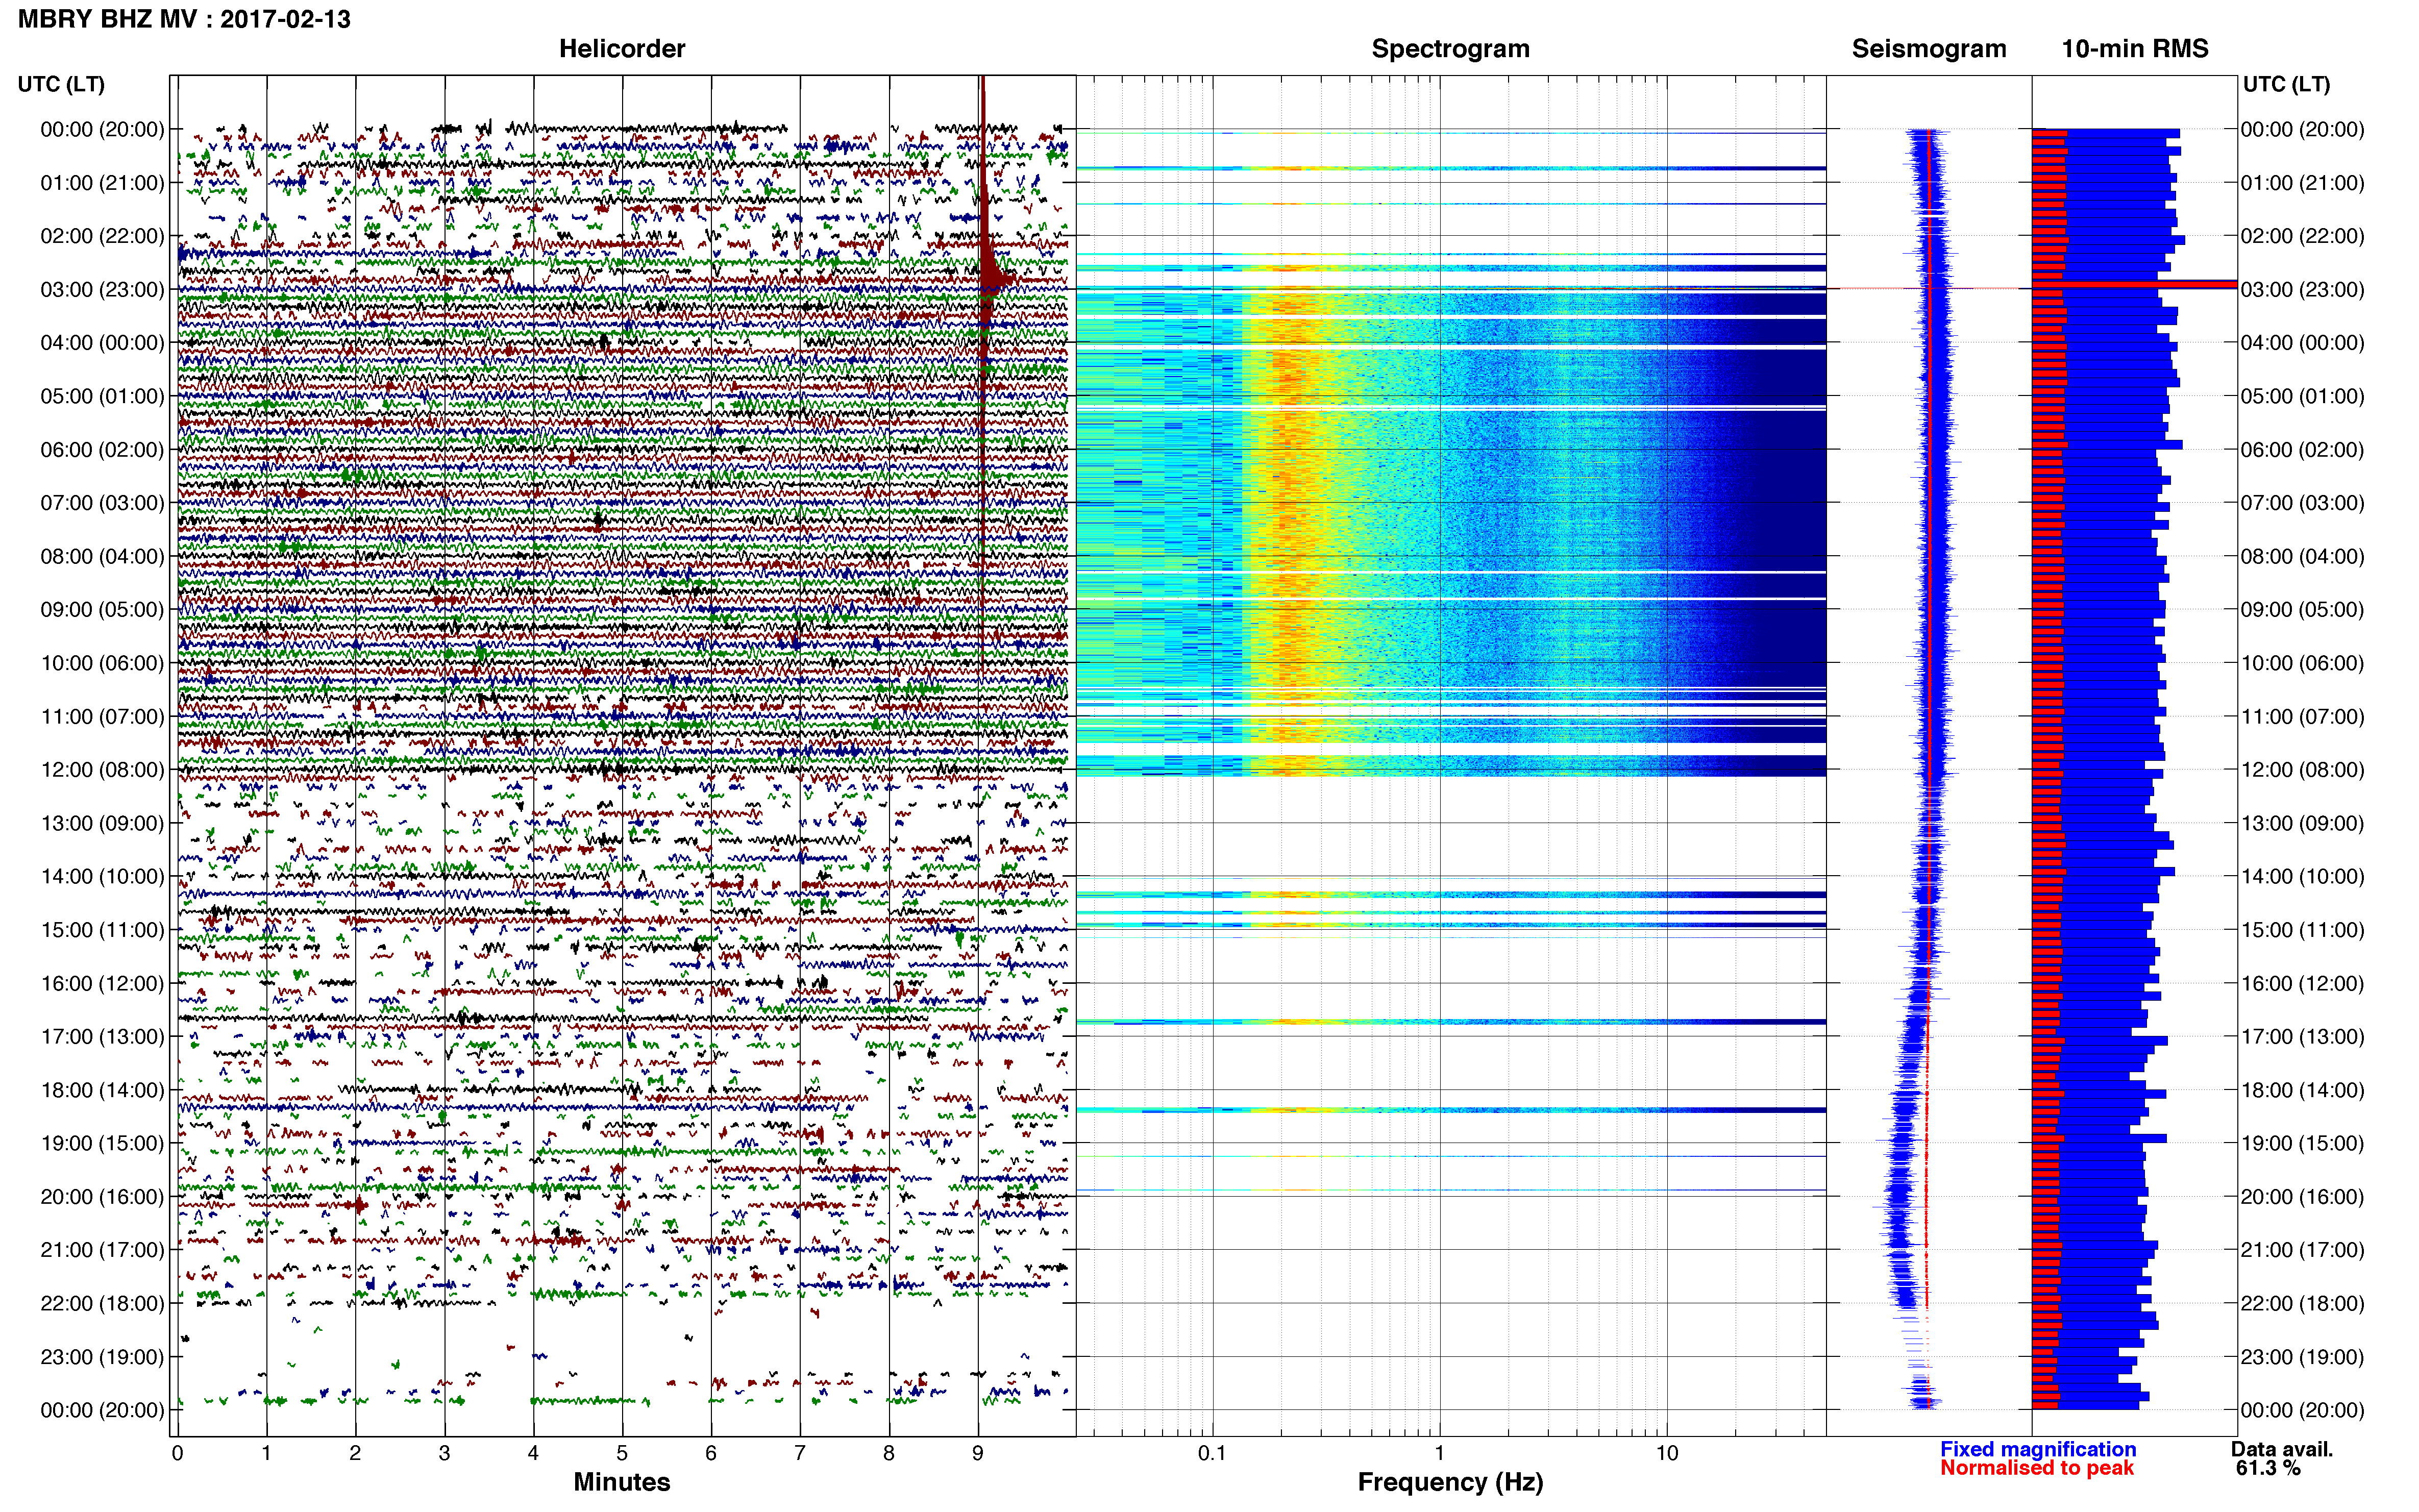Click RMS-side time label '23:00 (19:00)'

click(2302, 1357)
